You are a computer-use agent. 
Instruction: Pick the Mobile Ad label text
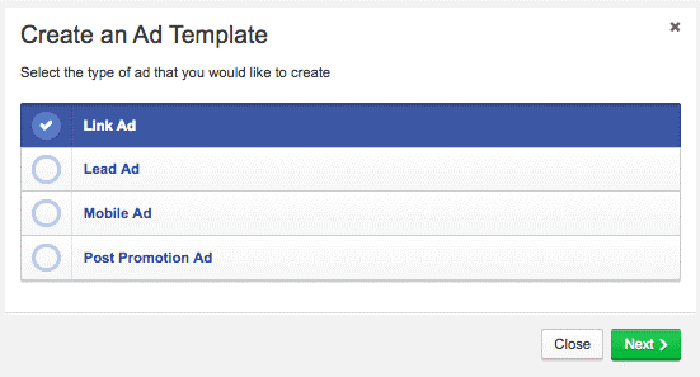[x=118, y=213]
